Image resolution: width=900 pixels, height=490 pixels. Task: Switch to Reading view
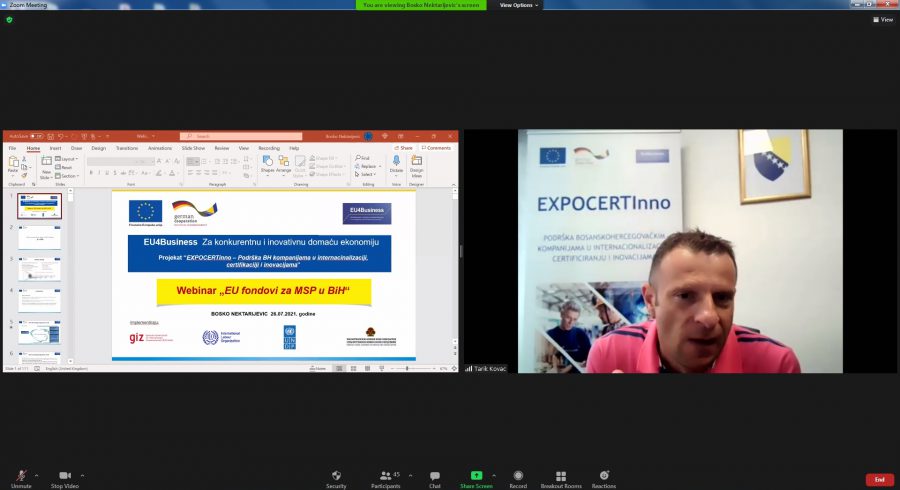(x=367, y=368)
